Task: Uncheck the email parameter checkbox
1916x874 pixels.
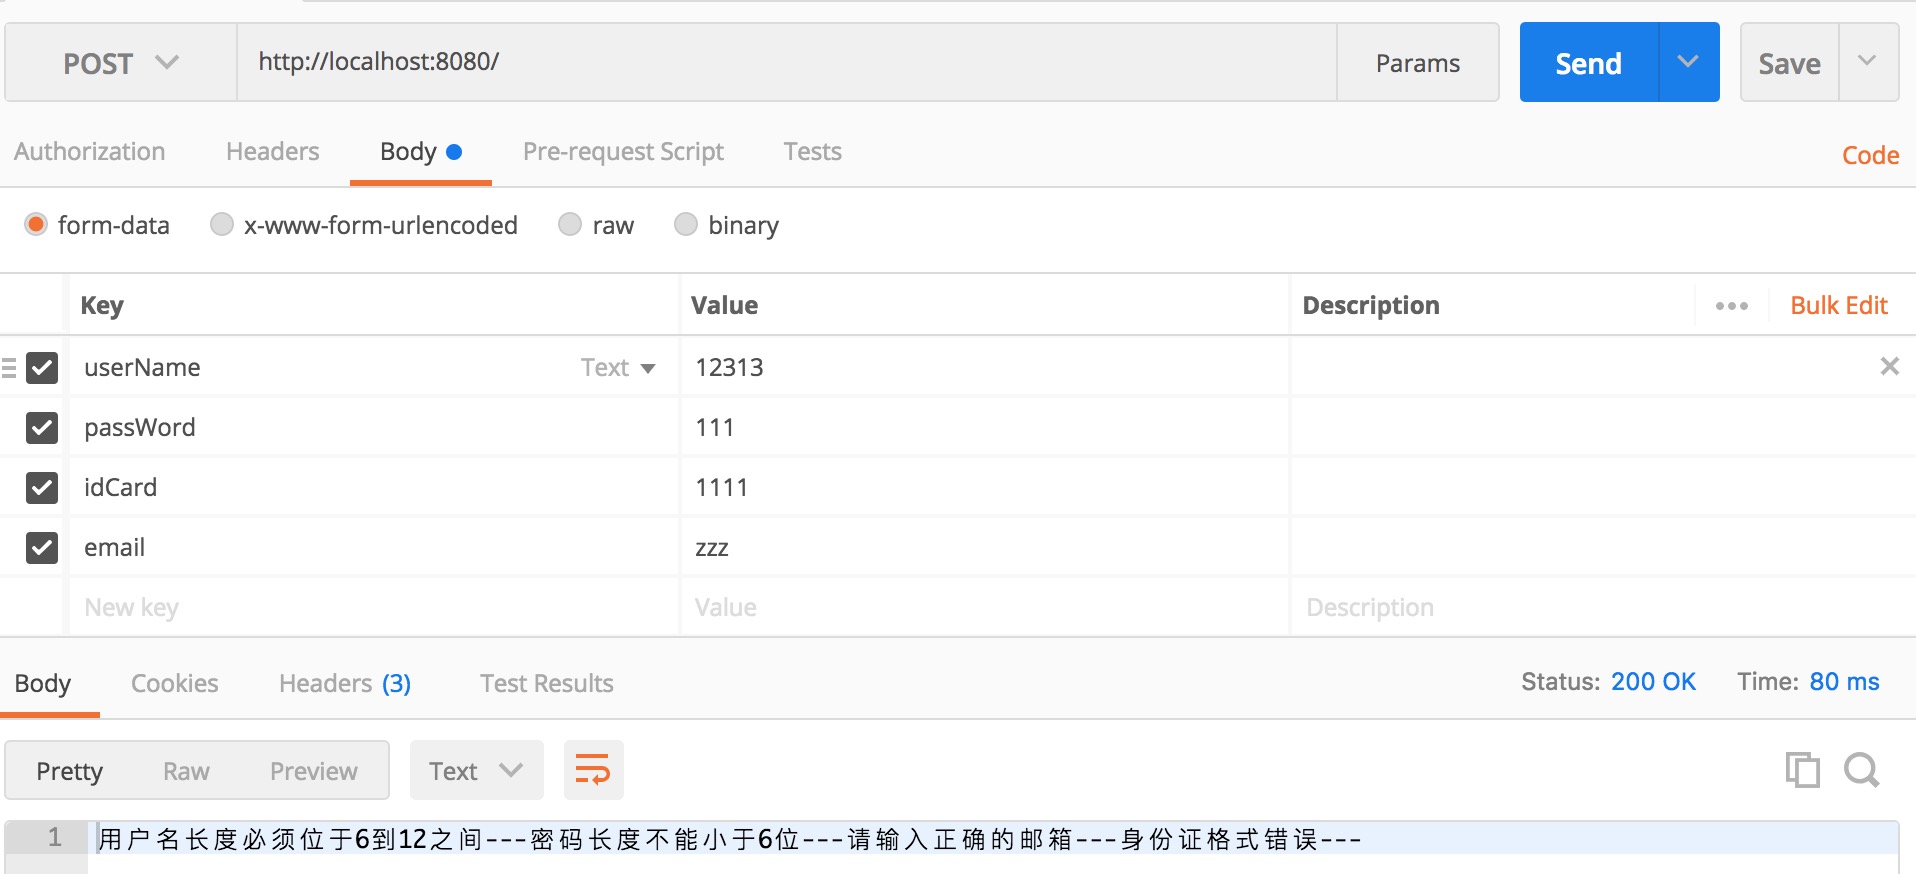Action: point(42,548)
